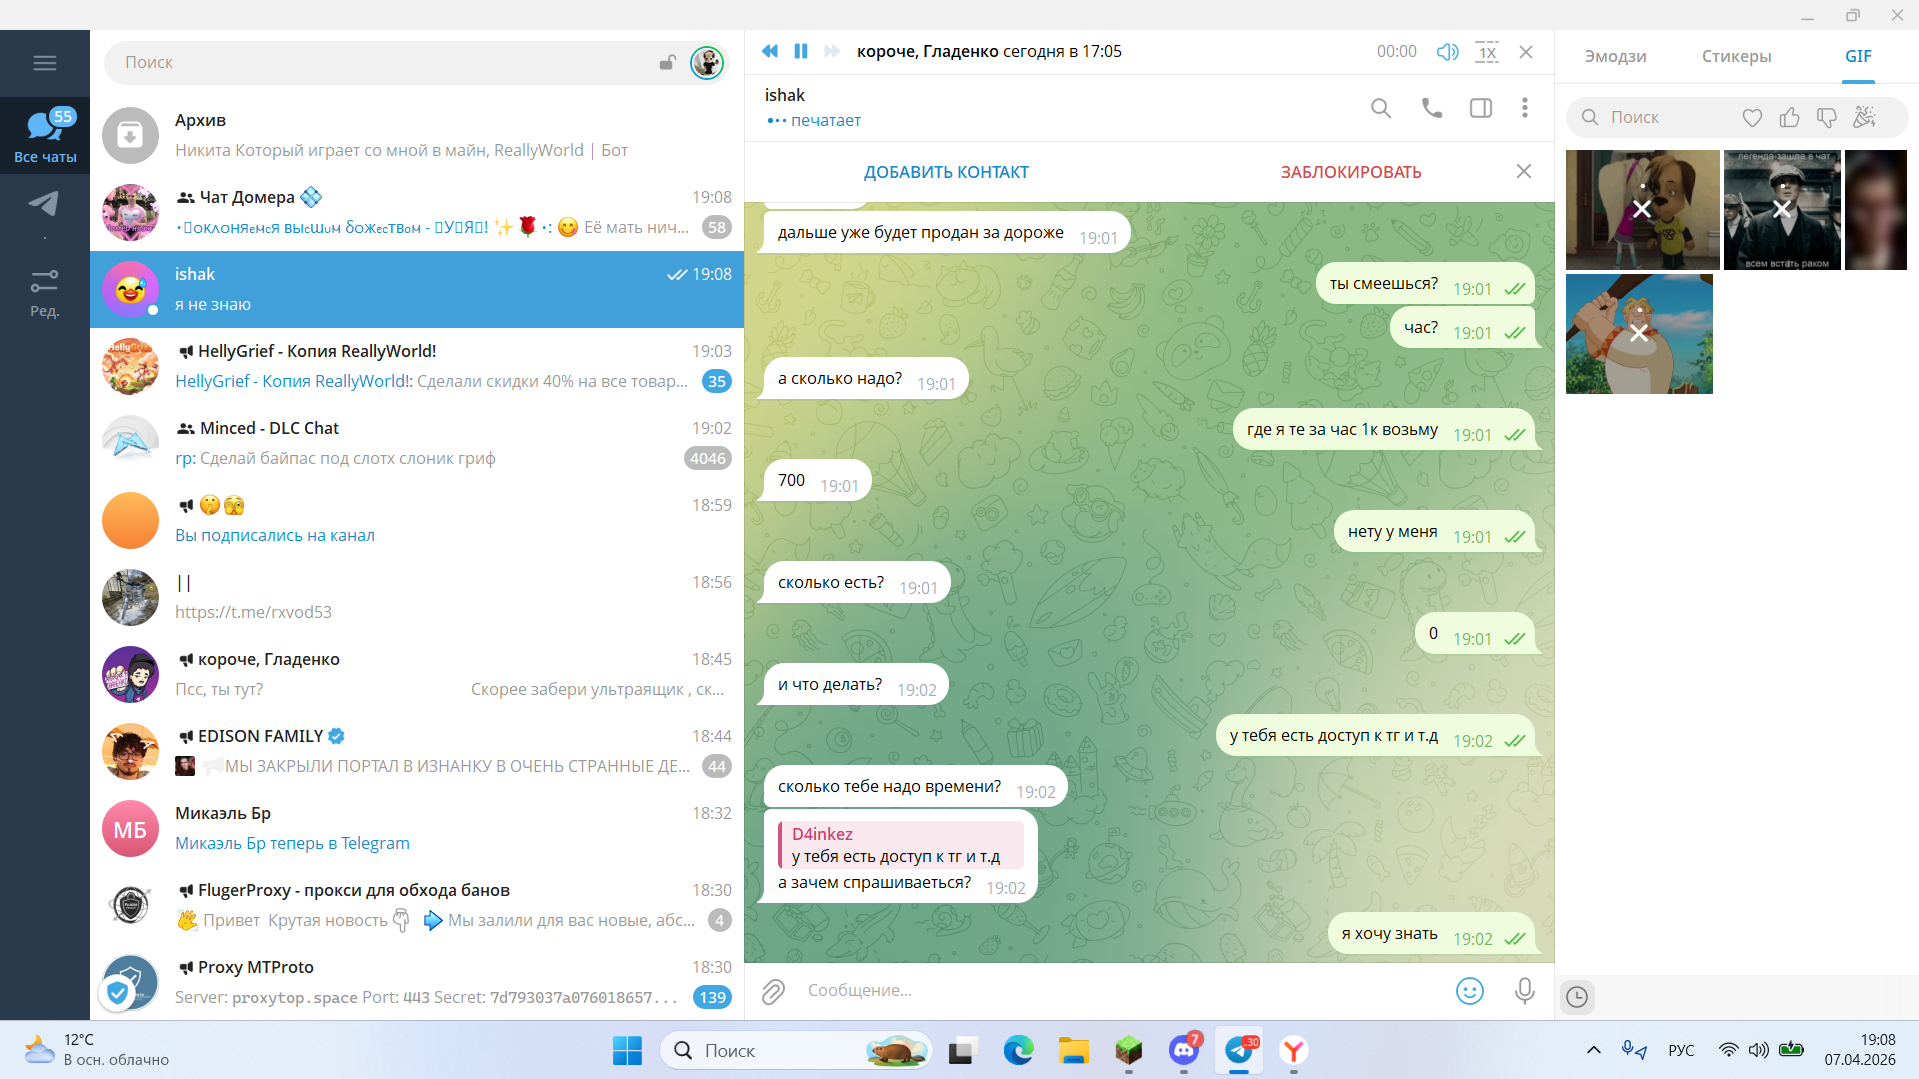The height and width of the screenshot is (1079, 1919).
Task: Pause the audio playback
Action: pyautogui.click(x=801, y=51)
